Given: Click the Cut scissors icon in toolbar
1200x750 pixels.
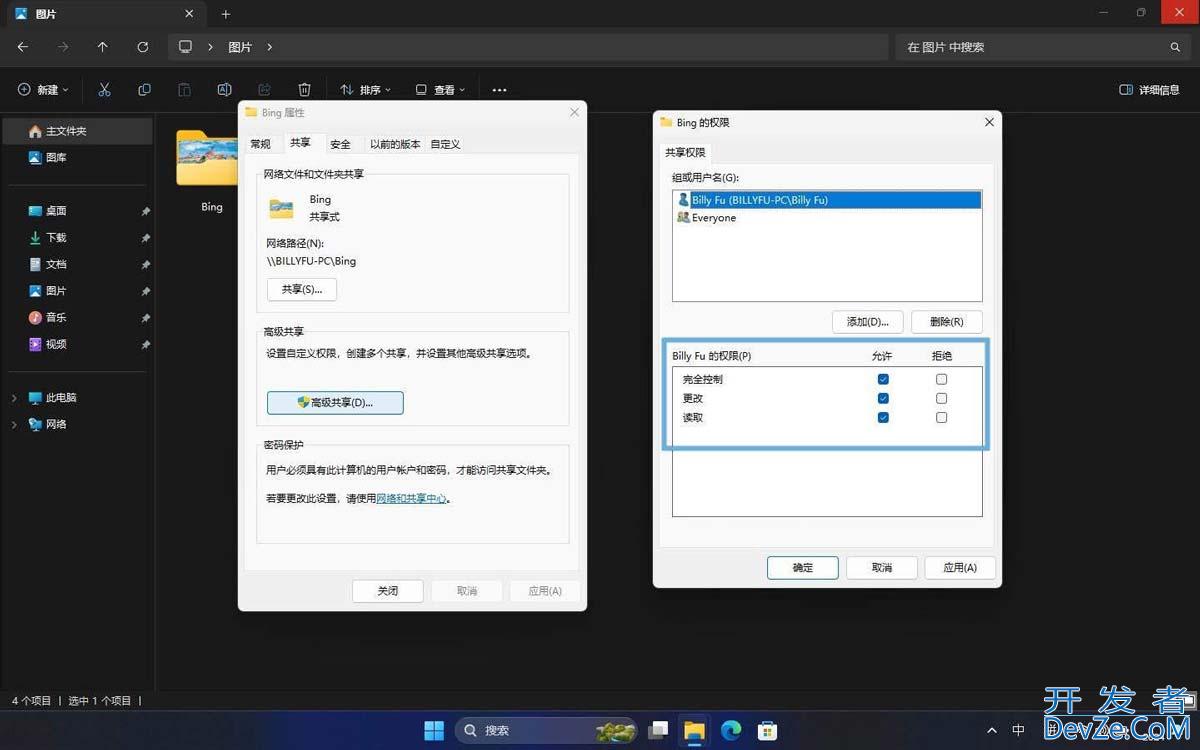Looking at the screenshot, I should click(104, 90).
